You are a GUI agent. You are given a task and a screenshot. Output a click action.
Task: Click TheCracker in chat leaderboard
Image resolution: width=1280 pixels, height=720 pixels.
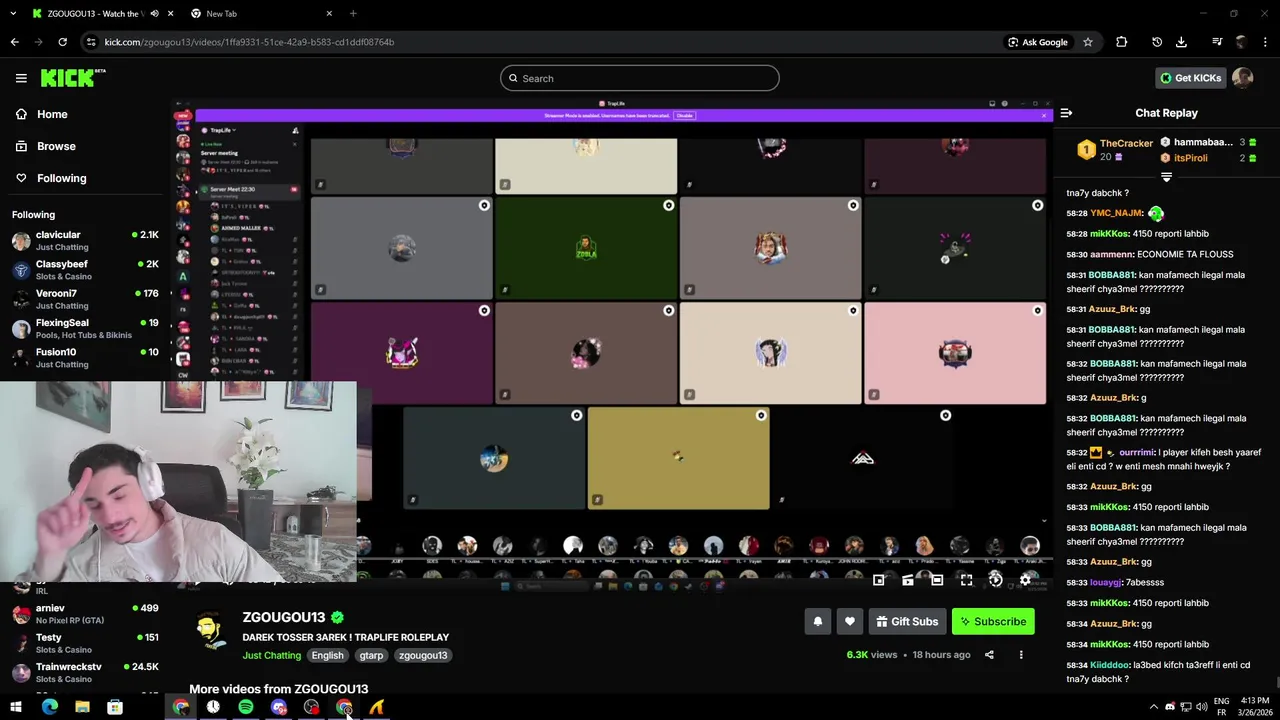1126,143
